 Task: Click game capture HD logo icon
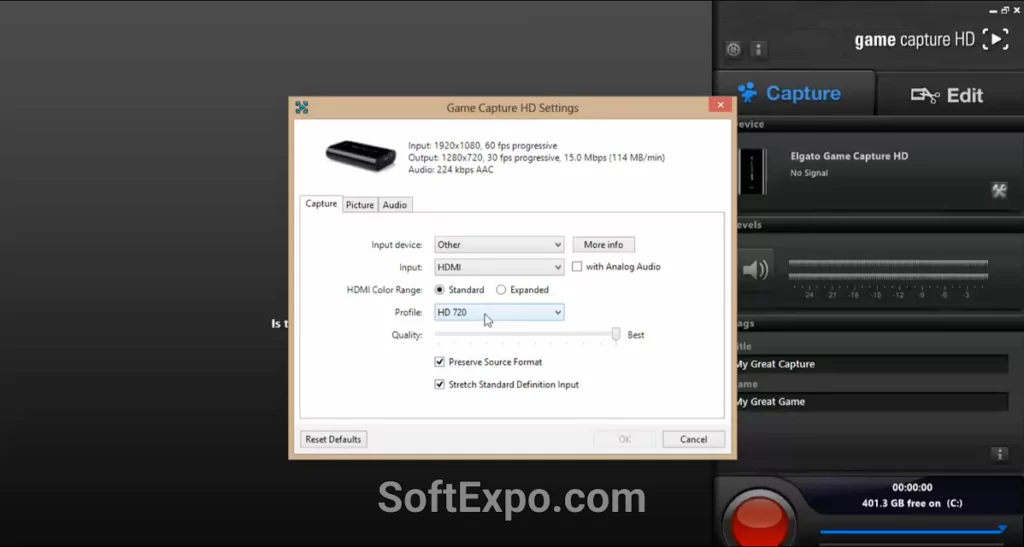tap(996, 39)
